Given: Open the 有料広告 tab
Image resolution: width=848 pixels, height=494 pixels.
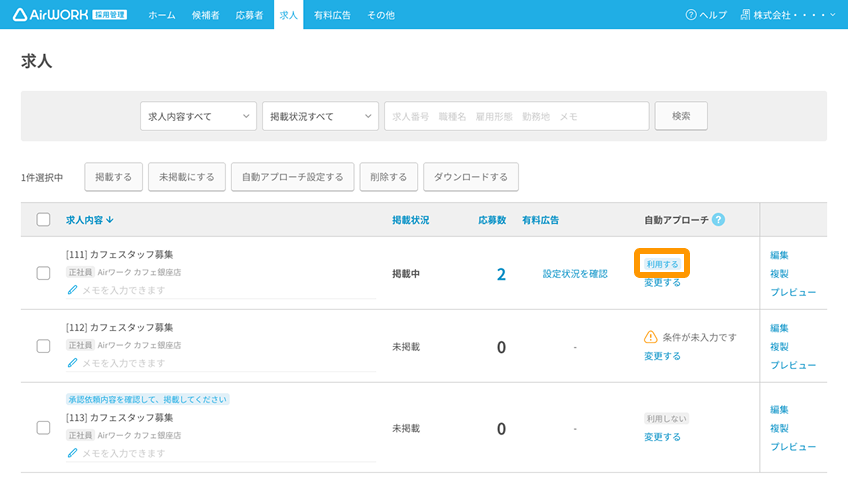Looking at the screenshot, I should [x=333, y=15].
